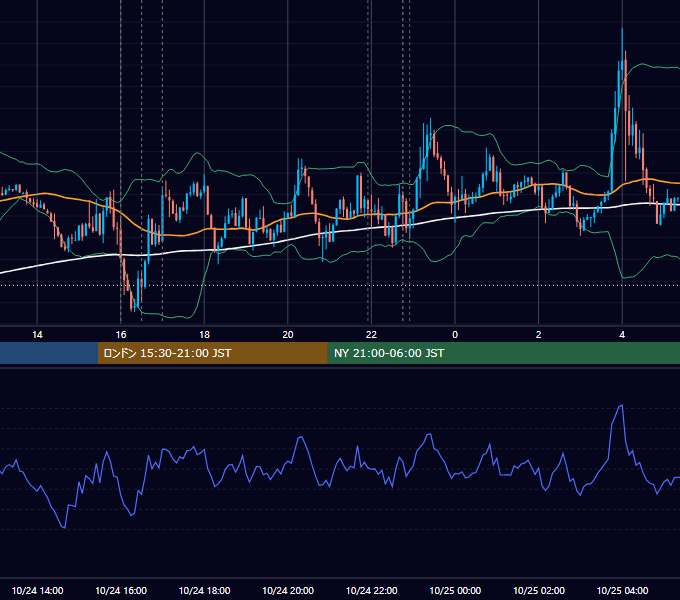This screenshot has width=680, height=600.
Task: Select the 10/25 02:00 date axis label
Action: (x=539, y=590)
